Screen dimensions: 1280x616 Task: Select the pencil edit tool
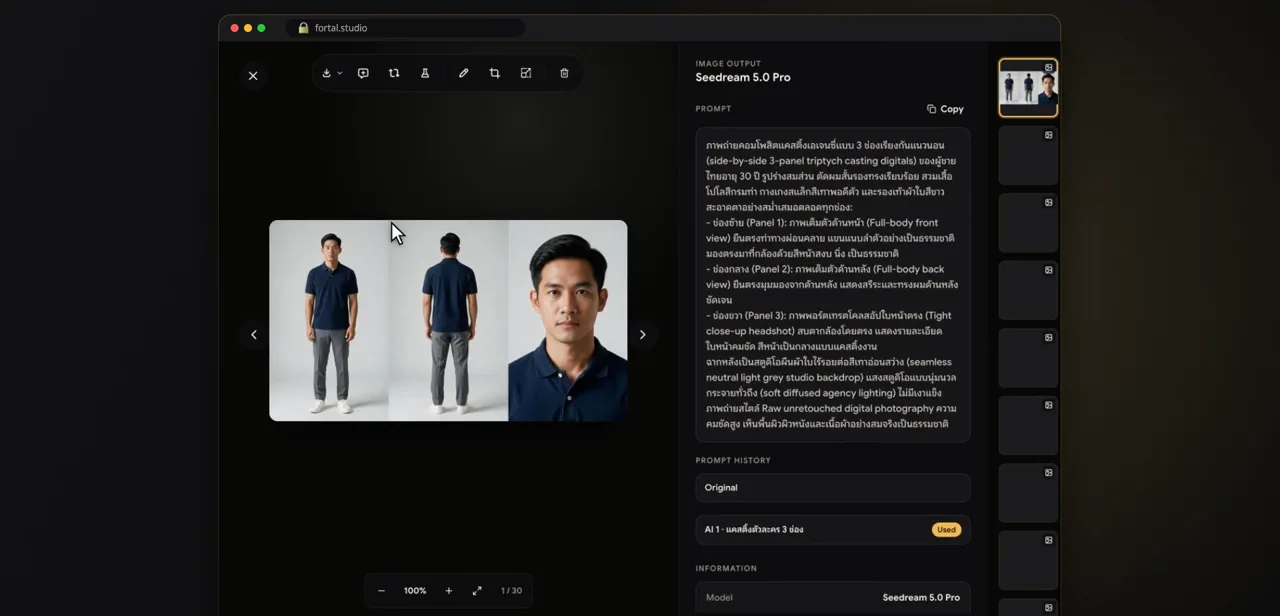pyautogui.click(x=464, y=73)
